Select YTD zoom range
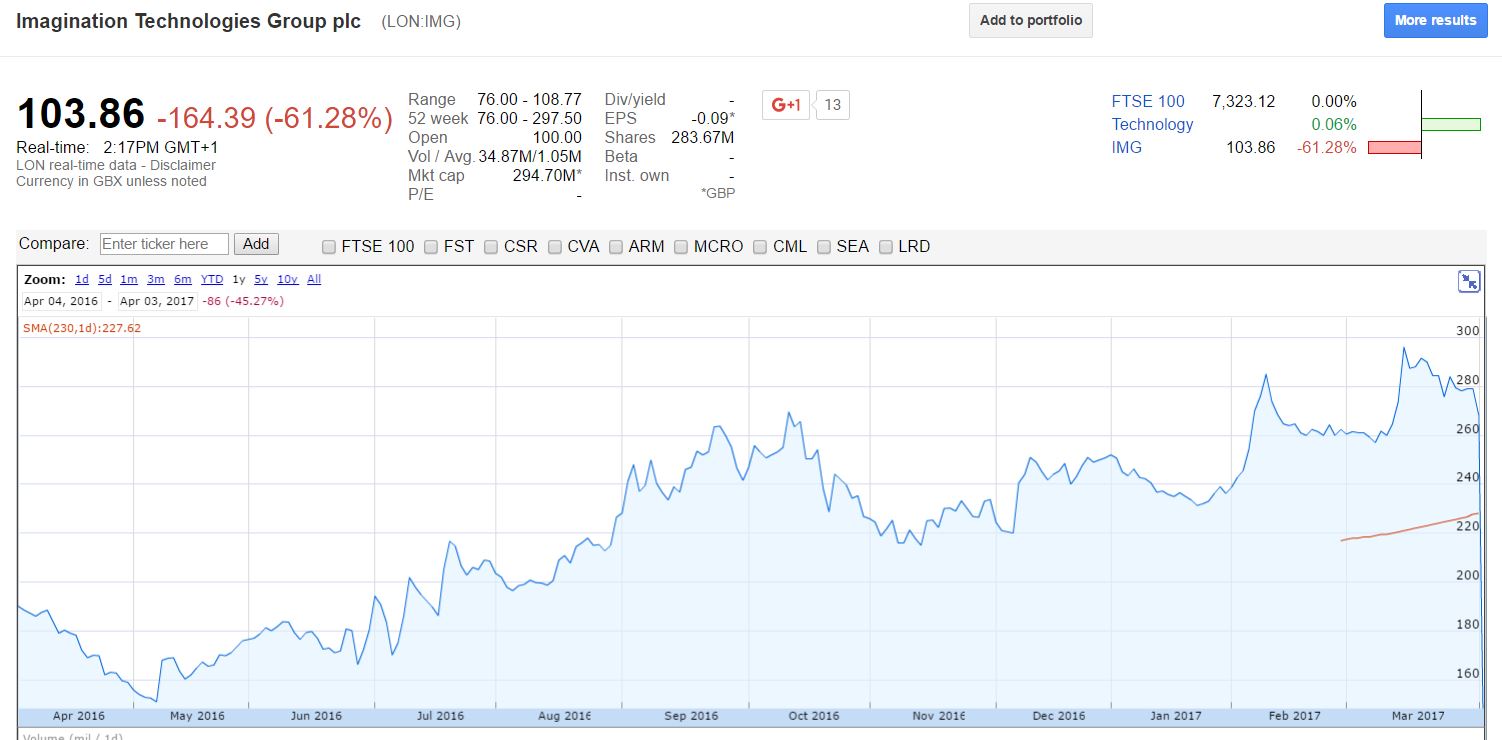 coord(212,280)
